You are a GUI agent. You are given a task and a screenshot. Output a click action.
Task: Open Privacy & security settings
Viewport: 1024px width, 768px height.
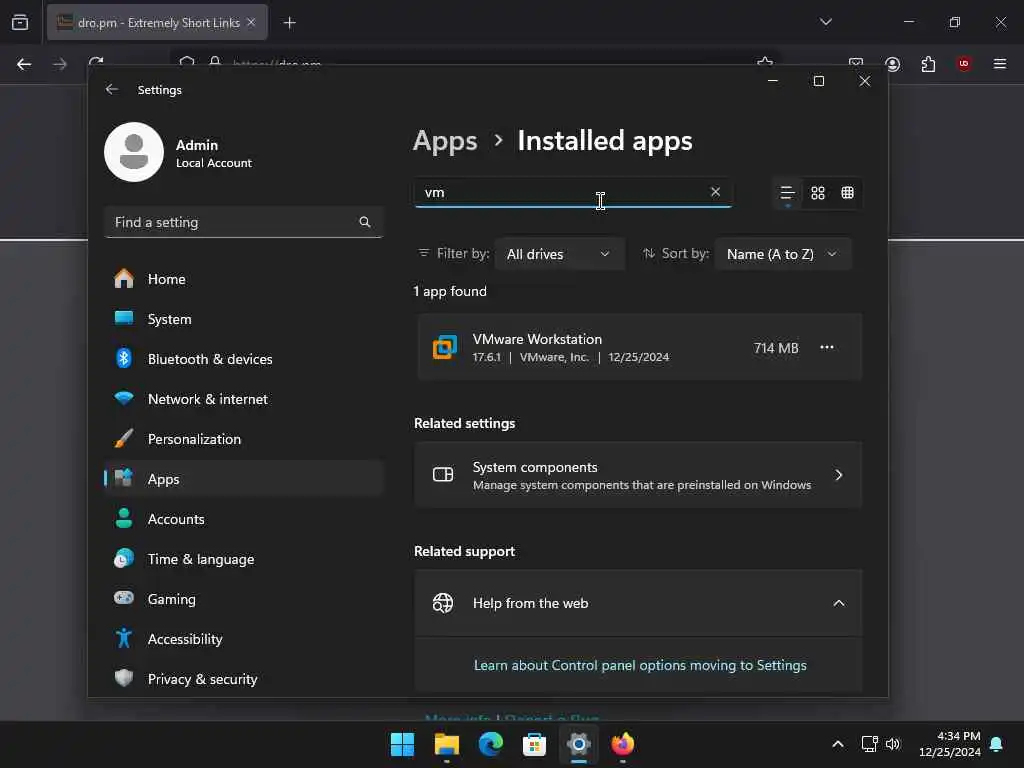(x=243, y=679)
